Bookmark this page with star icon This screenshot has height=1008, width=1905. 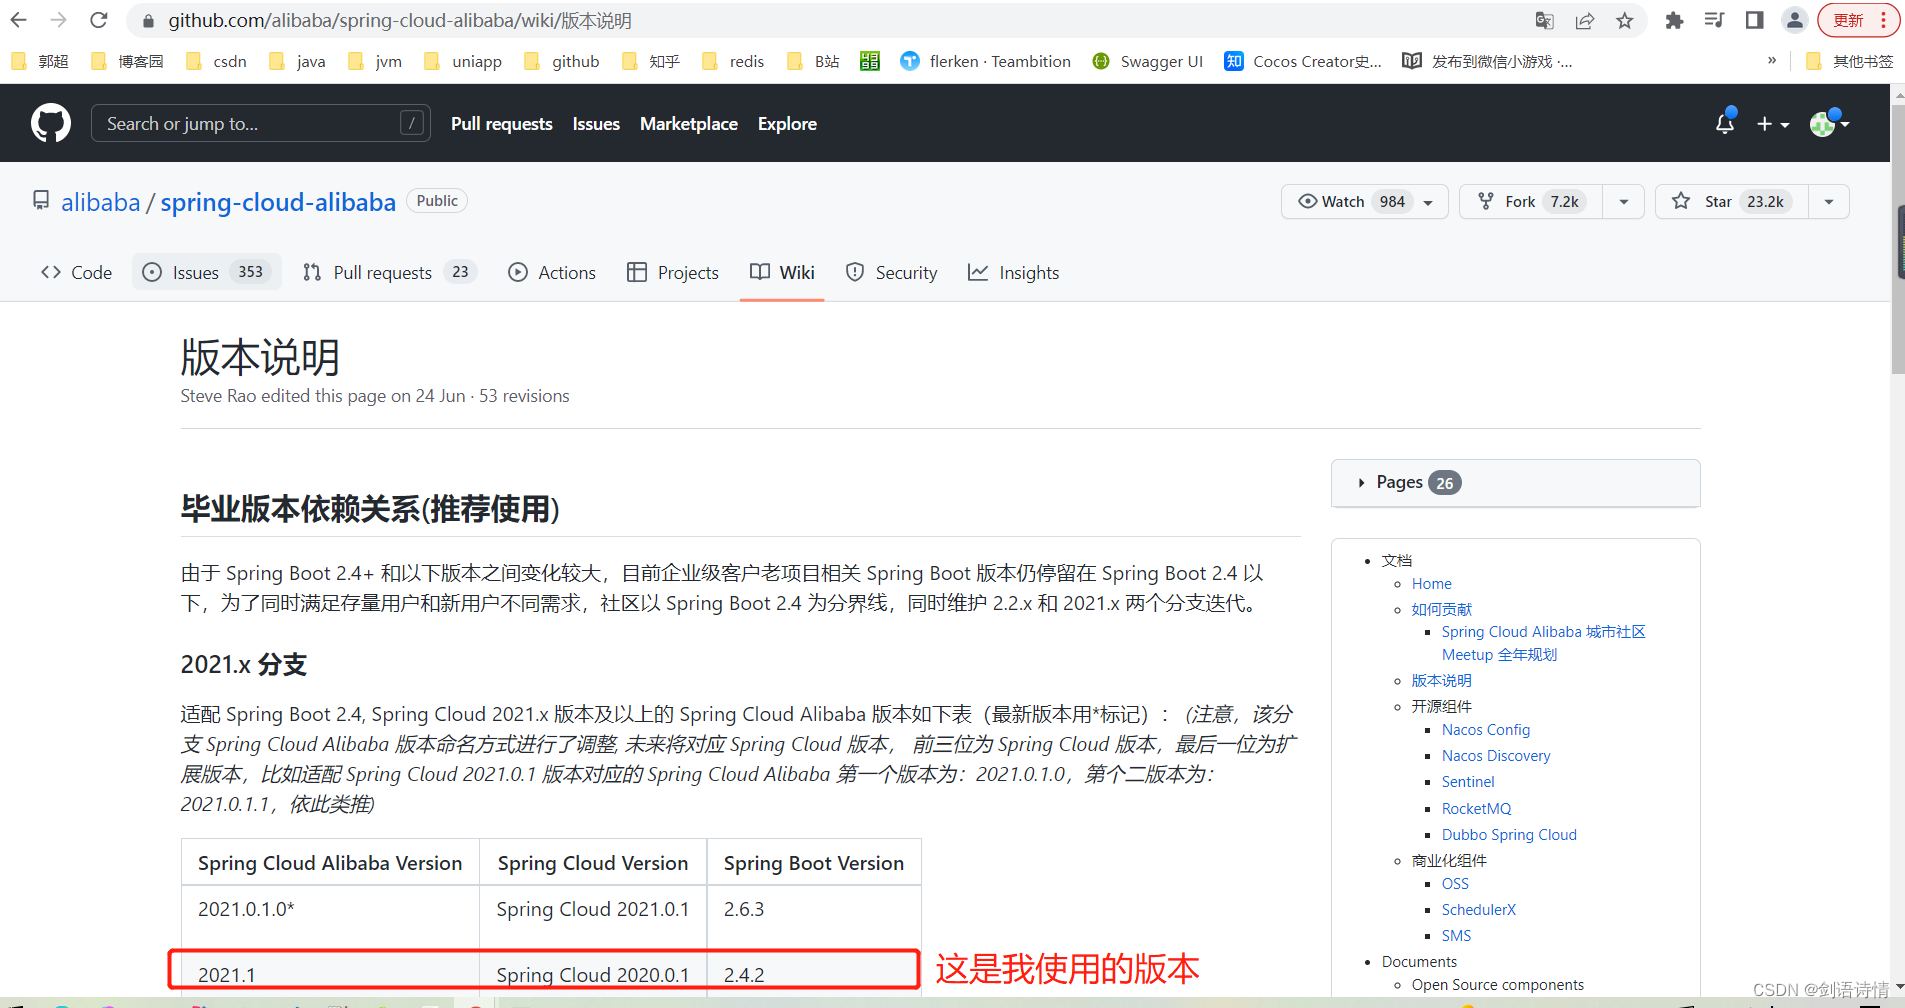[1625, 20]
